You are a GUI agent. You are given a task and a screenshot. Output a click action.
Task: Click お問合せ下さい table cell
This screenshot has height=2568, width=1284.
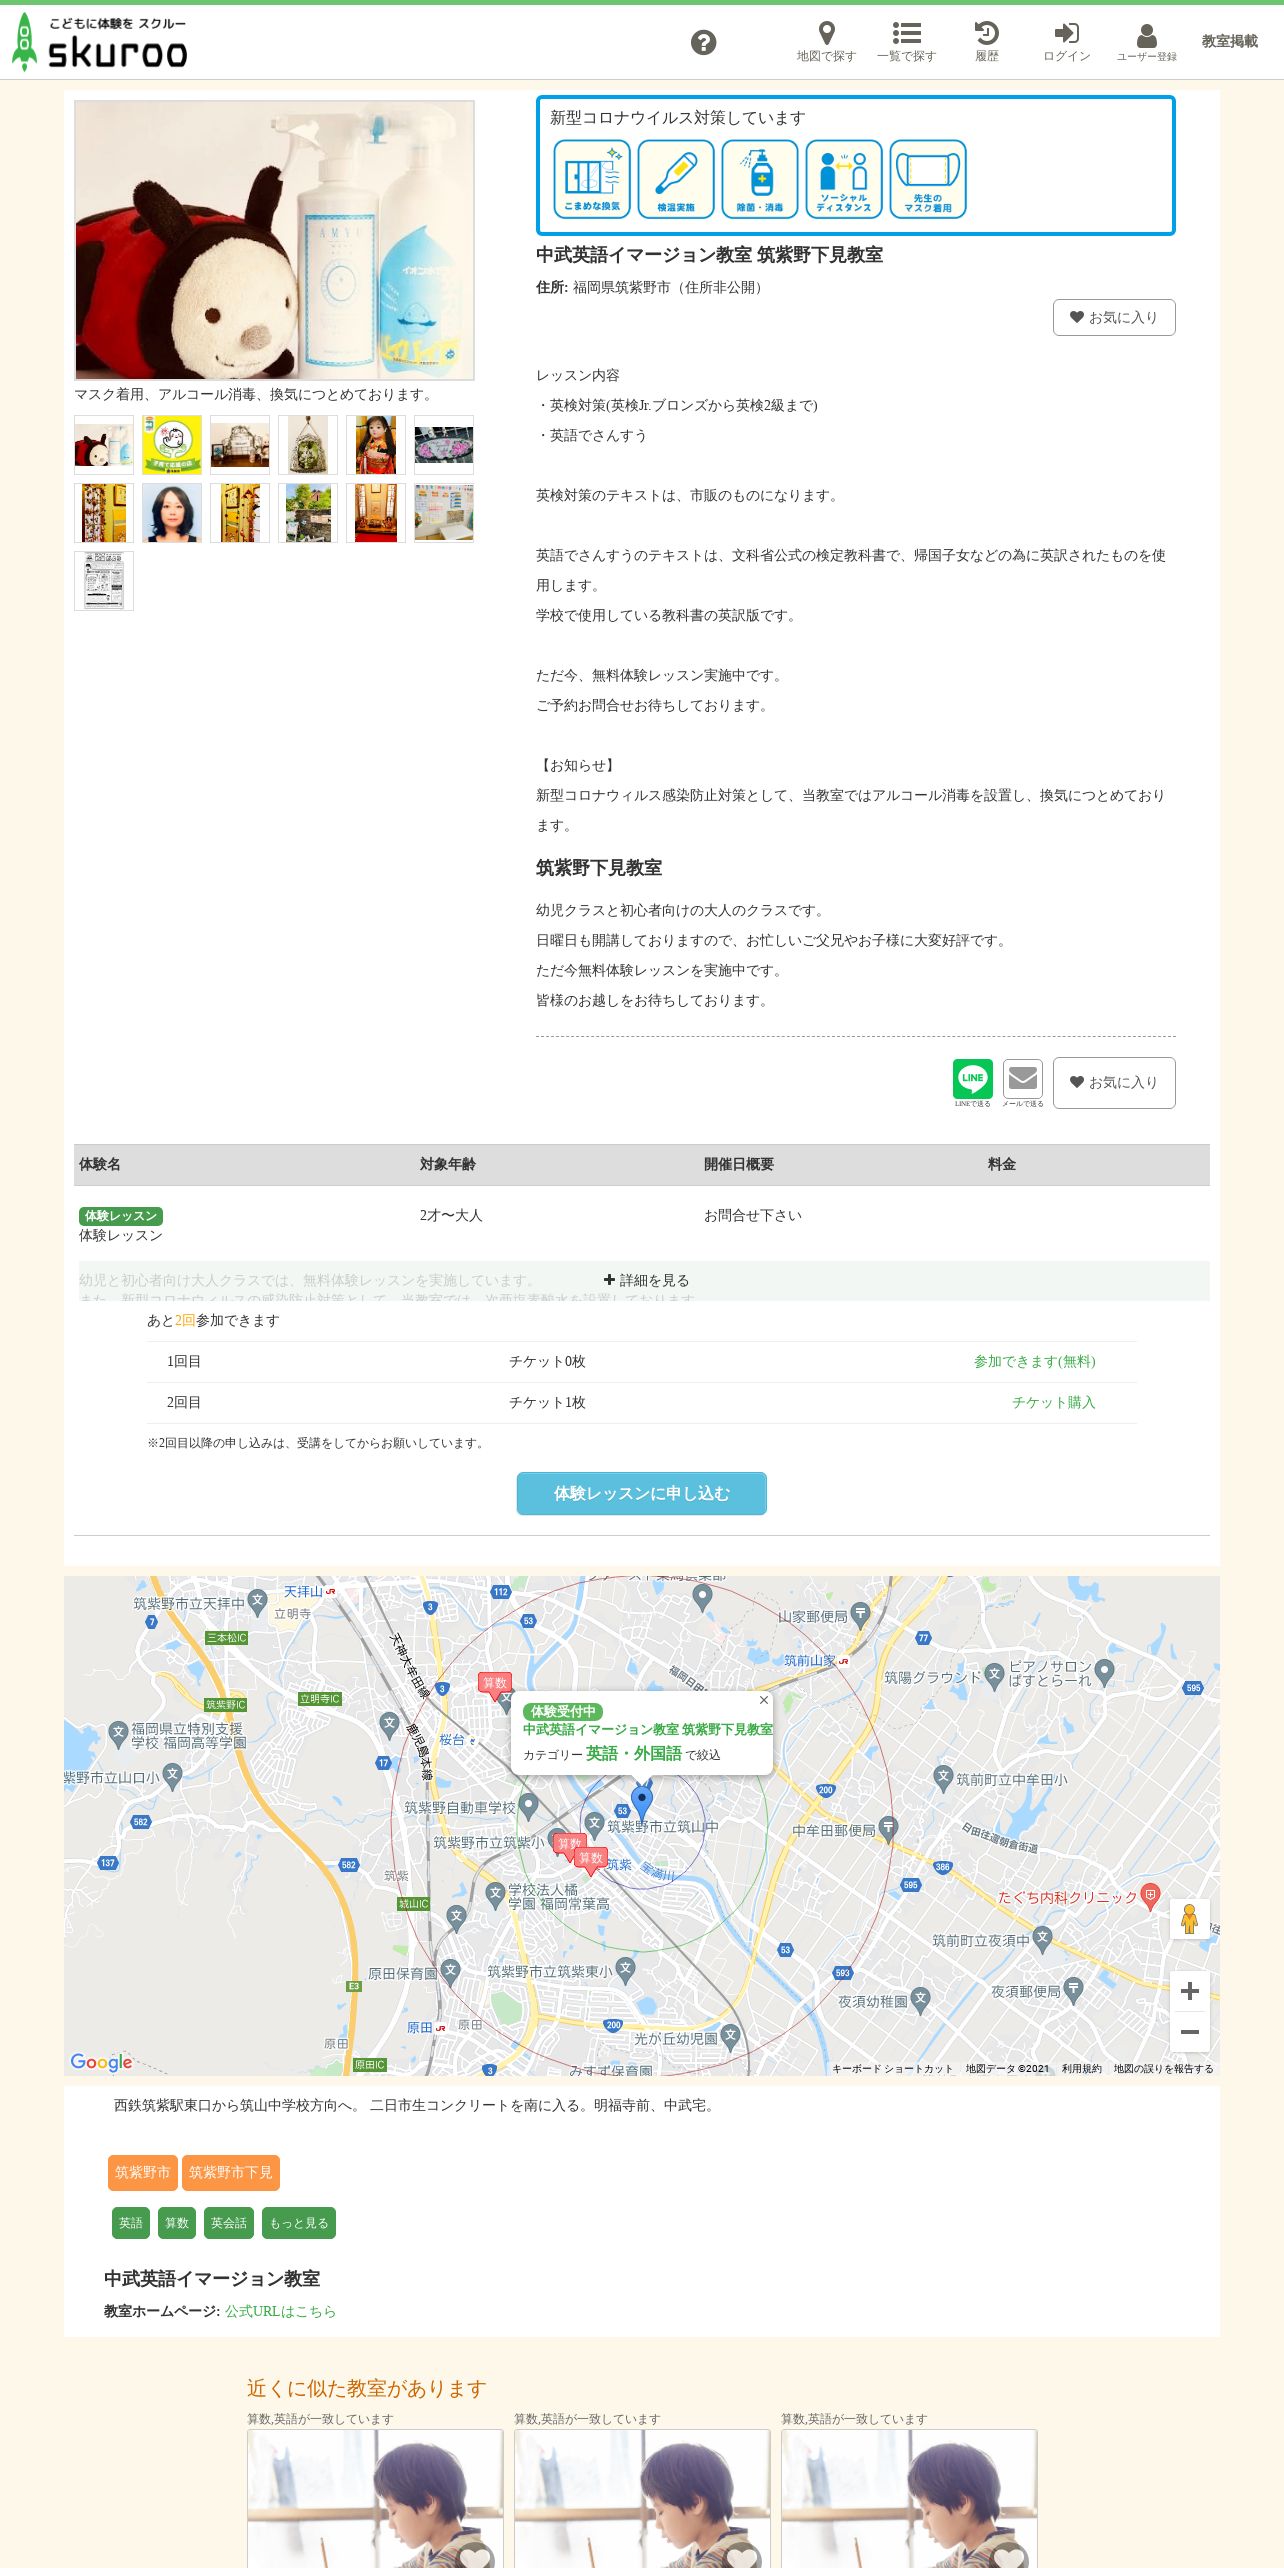(753, 1215)
